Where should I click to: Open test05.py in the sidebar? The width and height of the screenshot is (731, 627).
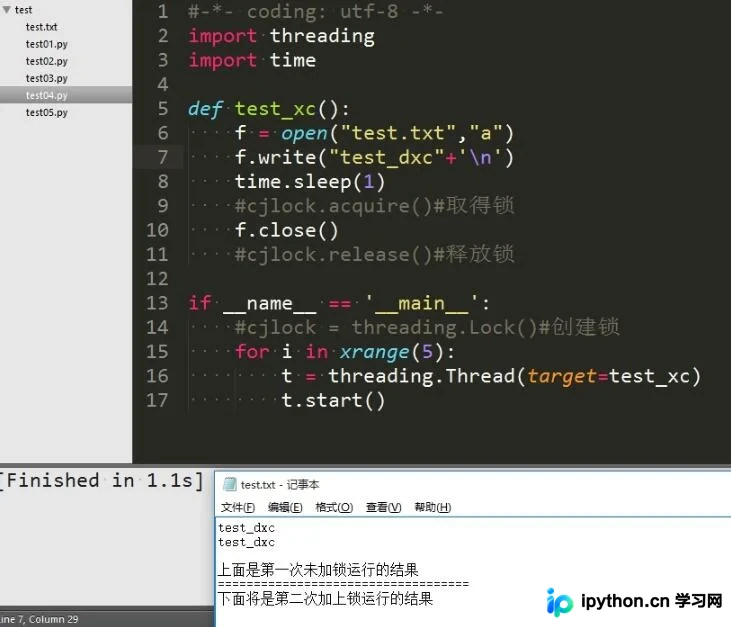[x=47, y=112]
